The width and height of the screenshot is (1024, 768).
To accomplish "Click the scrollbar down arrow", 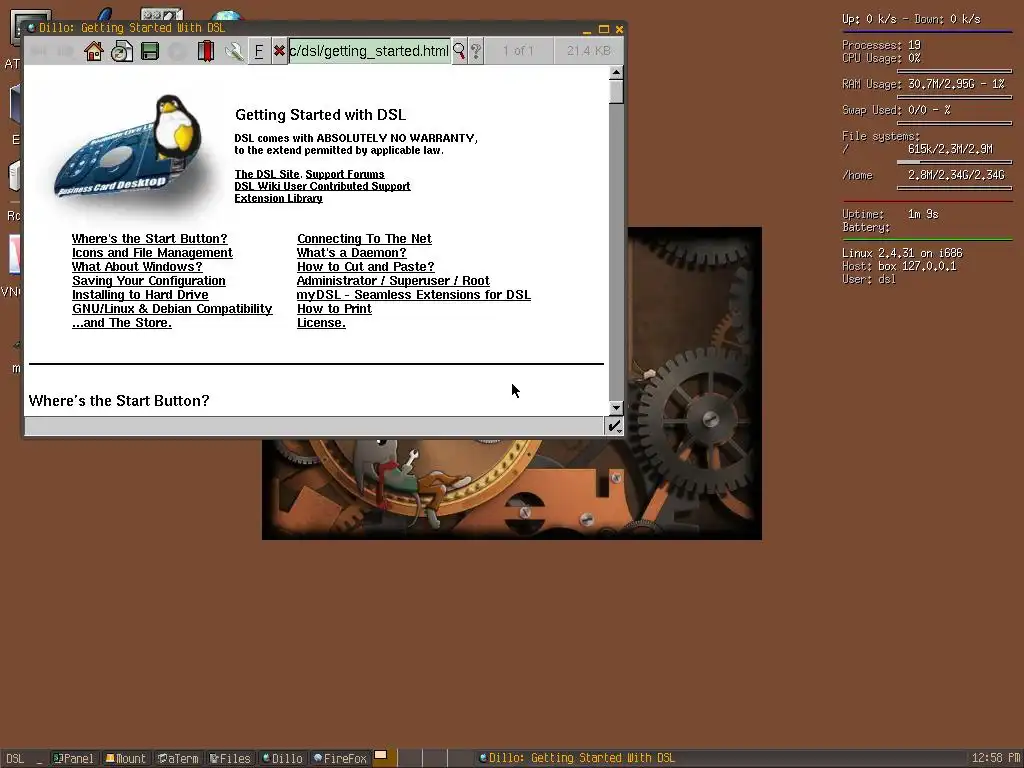I will [616, 408].
